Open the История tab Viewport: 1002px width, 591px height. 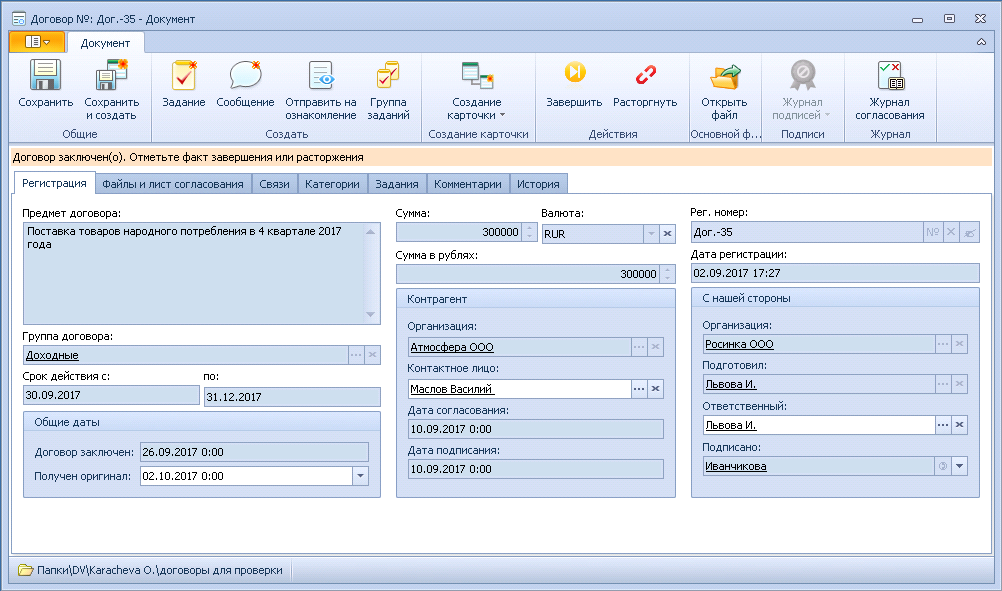pyautogui.click(x=538, y=184)
